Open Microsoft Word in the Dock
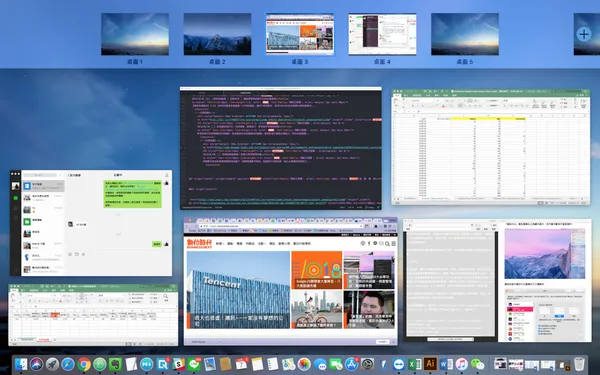The width and height of the screenshot is (600, 375). pos(446,364)
